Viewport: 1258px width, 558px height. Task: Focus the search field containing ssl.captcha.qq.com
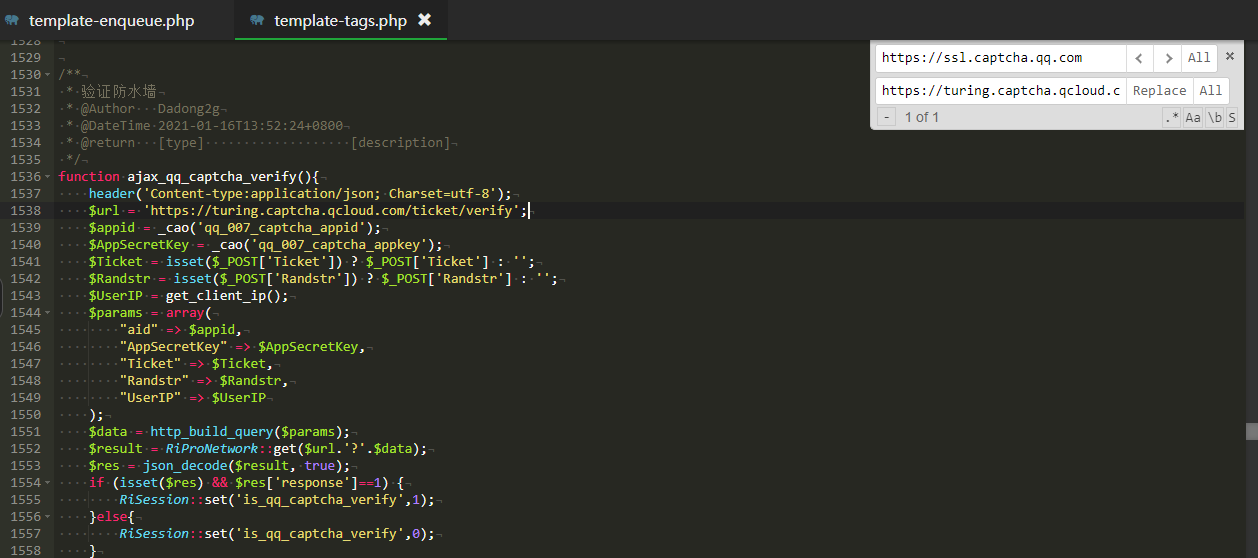point(1000,58)
